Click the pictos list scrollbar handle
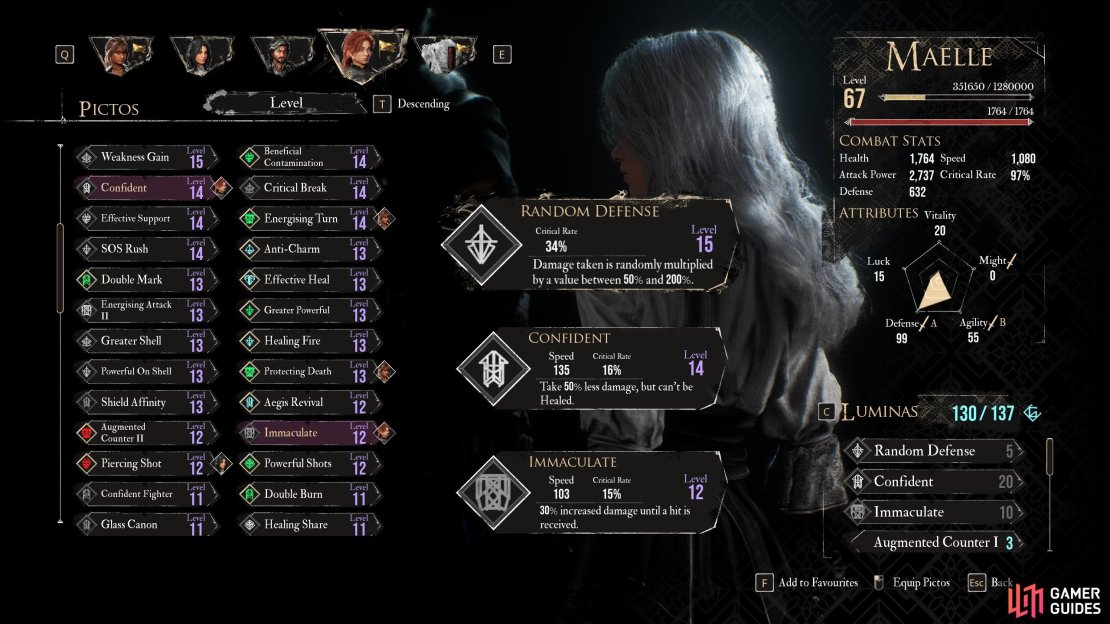The image size is (1110, 624). click(60, 268)
